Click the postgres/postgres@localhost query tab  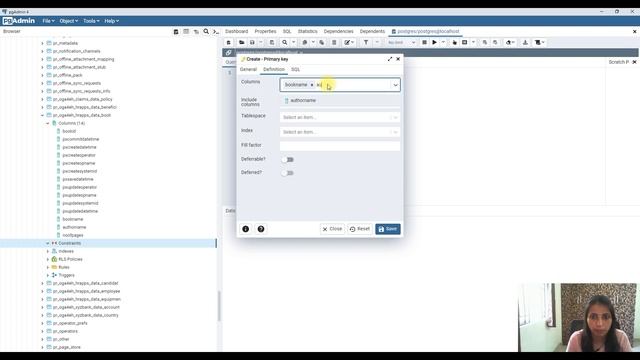click(425, 31)
